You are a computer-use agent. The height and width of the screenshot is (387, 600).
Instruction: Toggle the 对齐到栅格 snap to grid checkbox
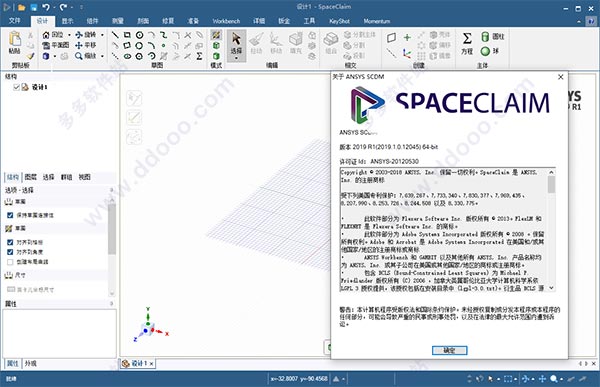10,242
